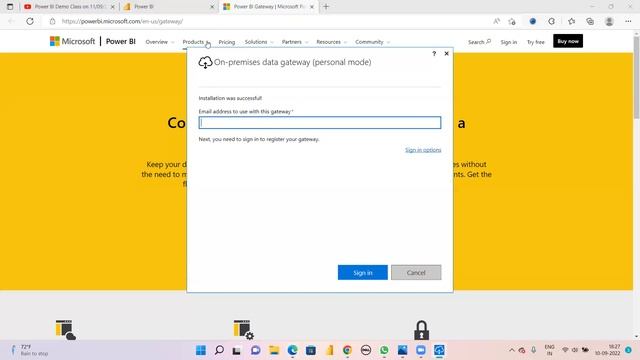Open Power BI Desktop from the taskbar
The image size is (640, 360).
[330, 350]
